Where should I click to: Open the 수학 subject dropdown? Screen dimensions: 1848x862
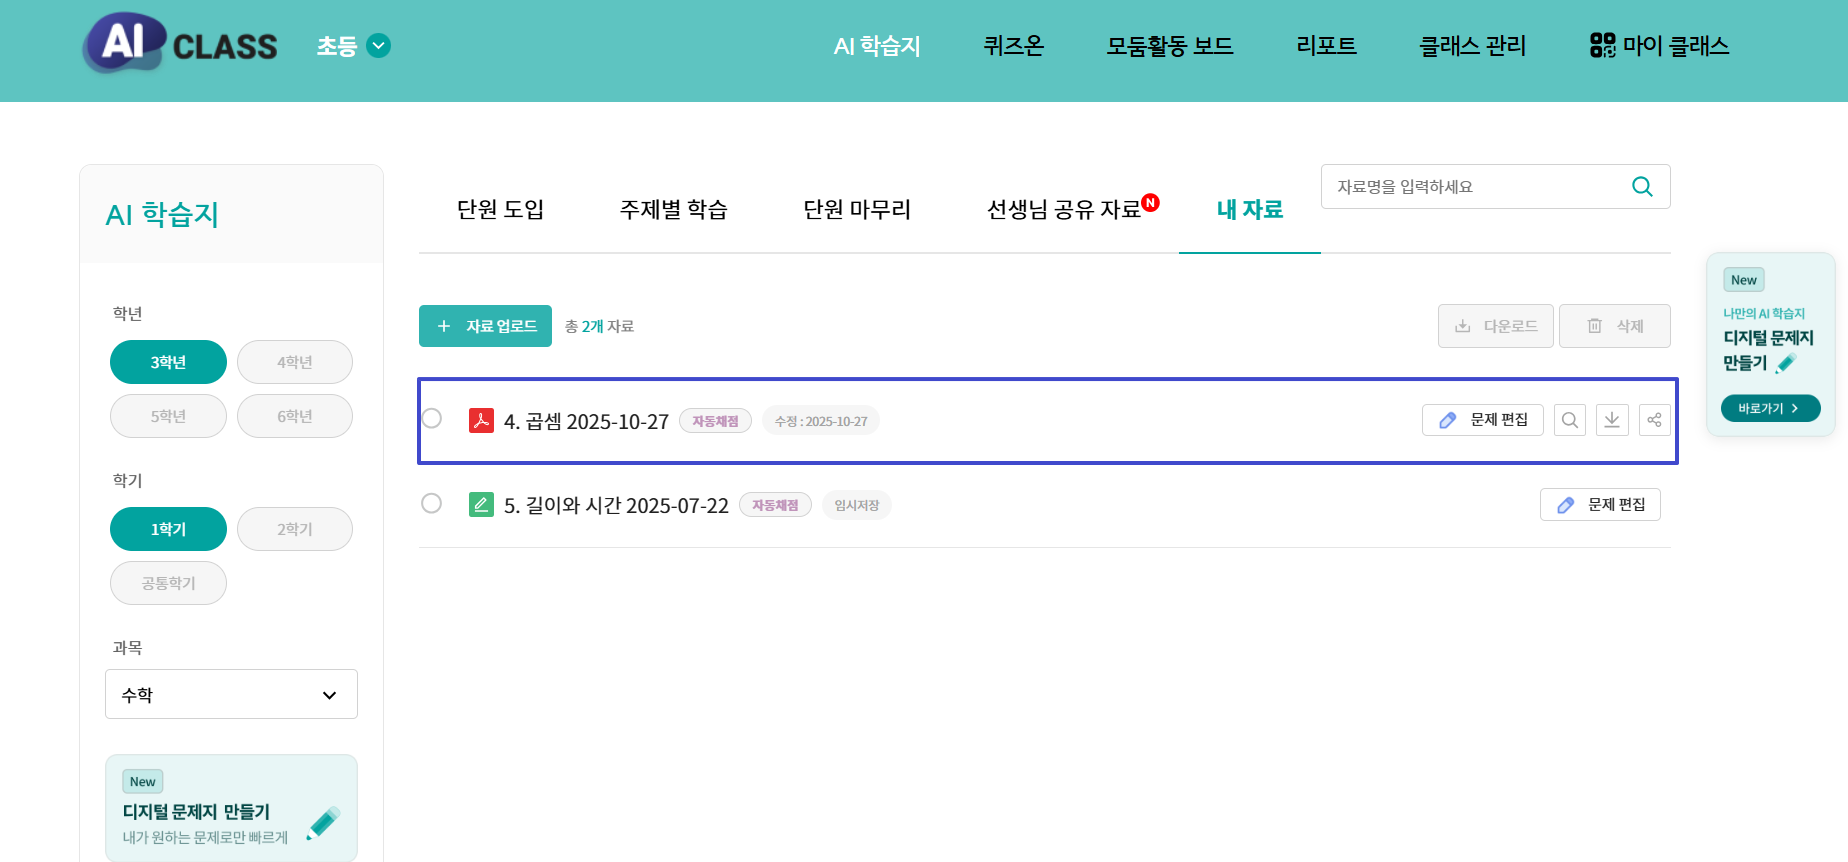(231, 694)
